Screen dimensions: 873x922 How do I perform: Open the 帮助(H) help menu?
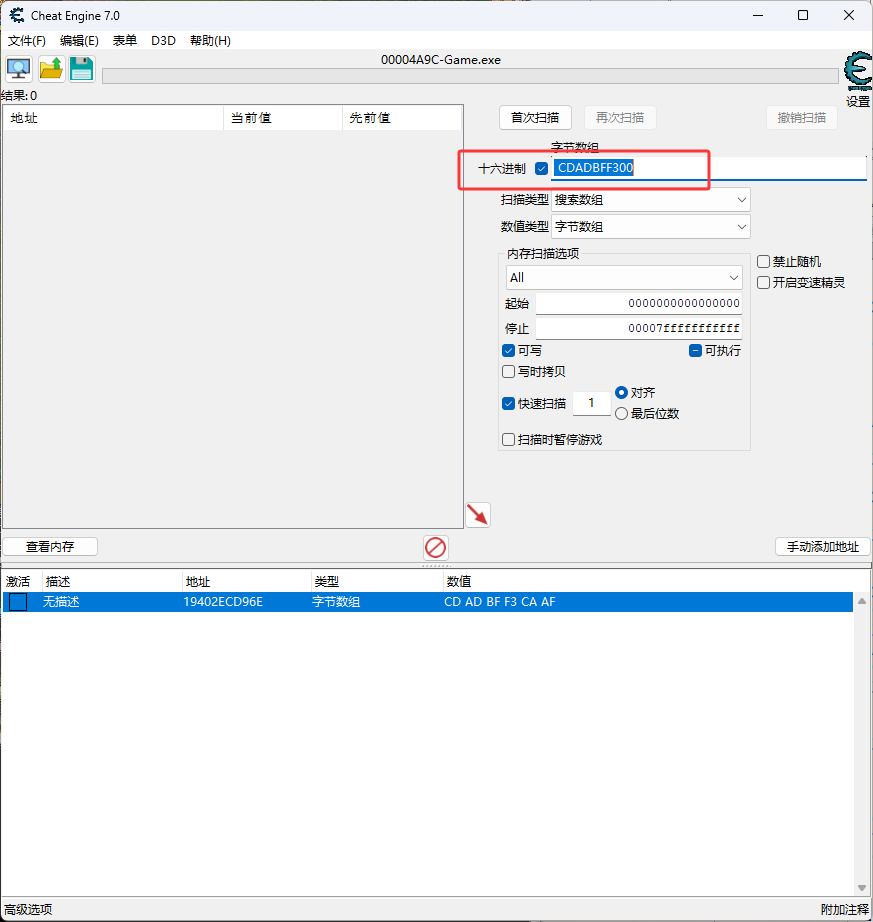210,41
